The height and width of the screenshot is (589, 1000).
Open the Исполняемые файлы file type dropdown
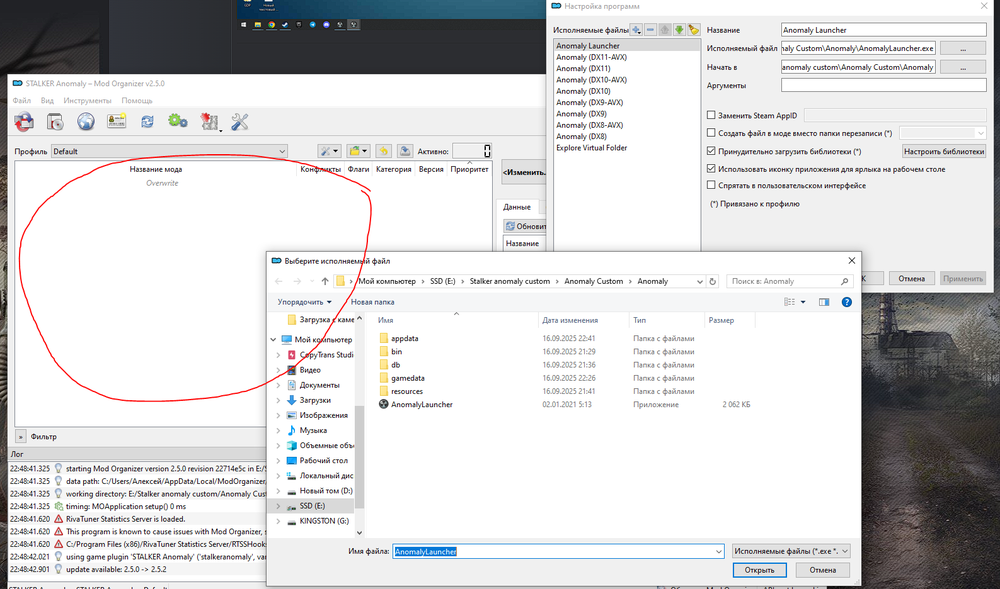[x=790, y=550]
